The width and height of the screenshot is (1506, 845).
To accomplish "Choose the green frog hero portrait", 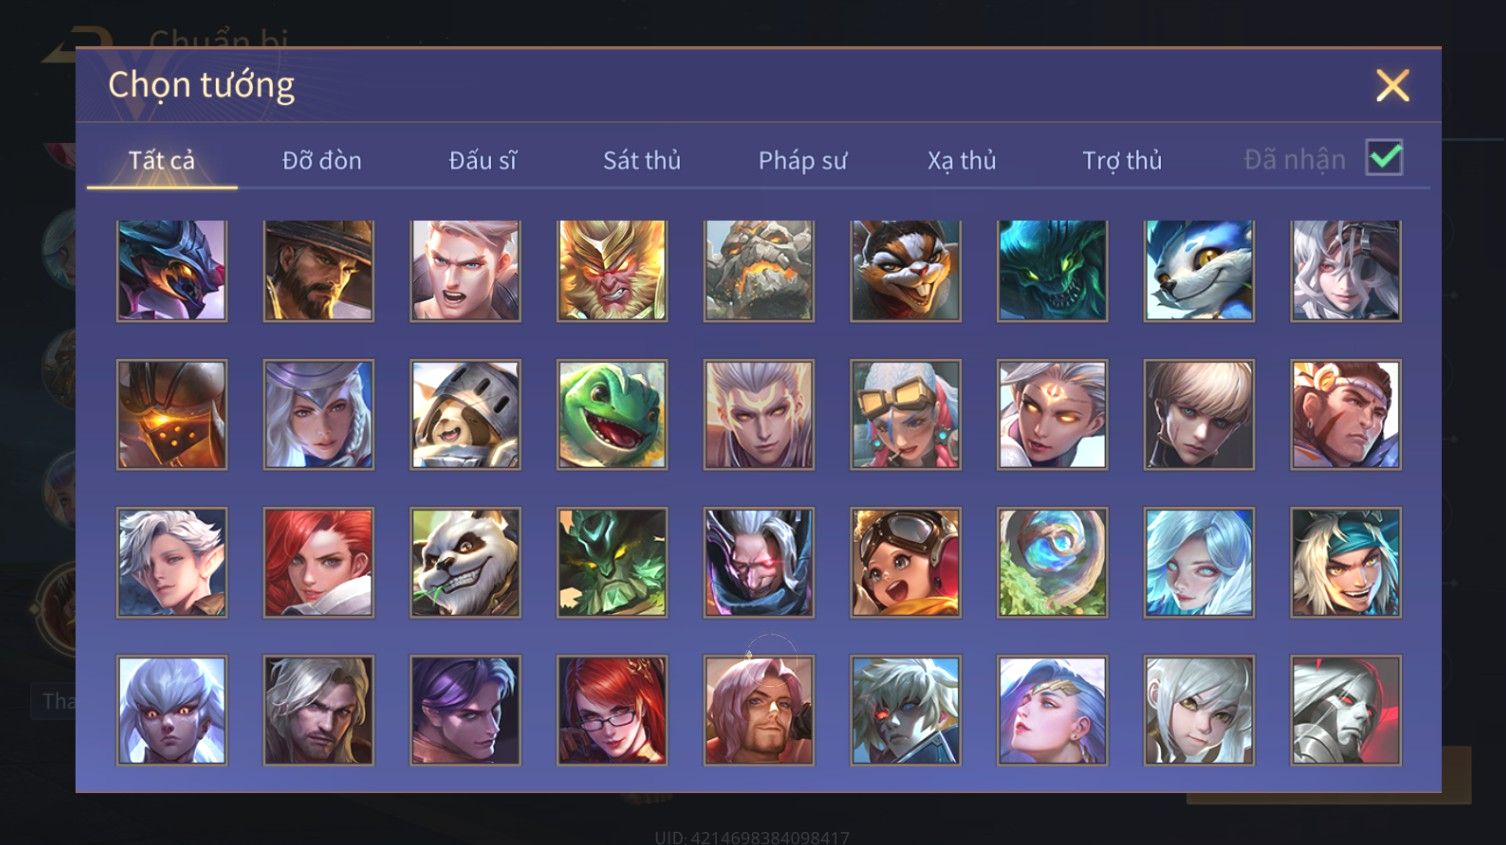I will pos(612,415).
